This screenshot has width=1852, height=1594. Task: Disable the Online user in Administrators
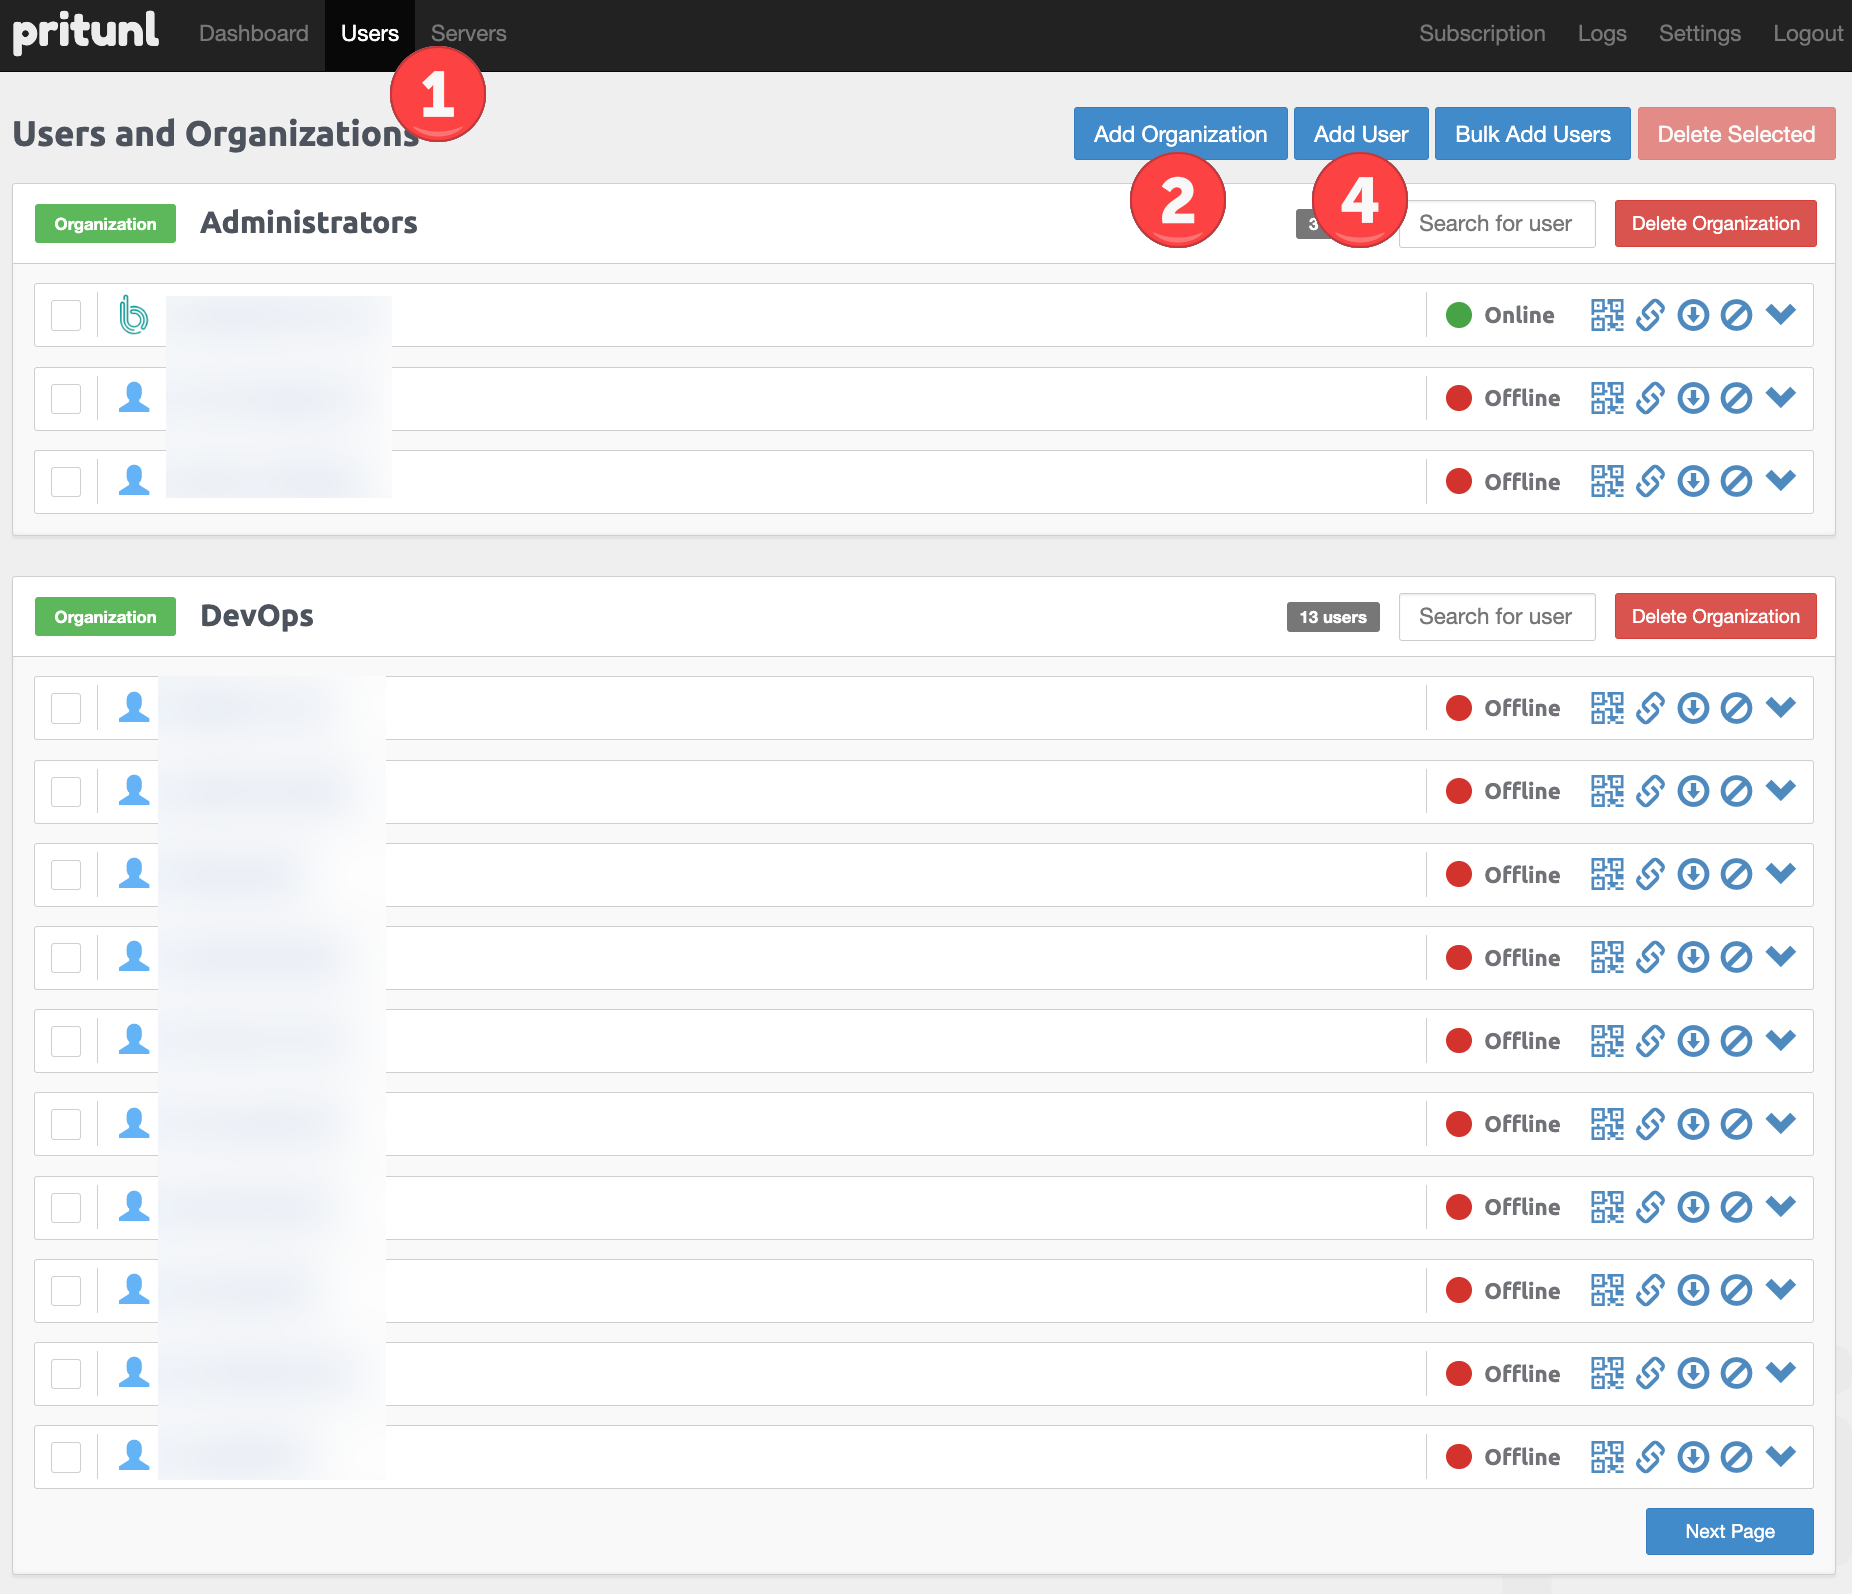click(1736, 315)
